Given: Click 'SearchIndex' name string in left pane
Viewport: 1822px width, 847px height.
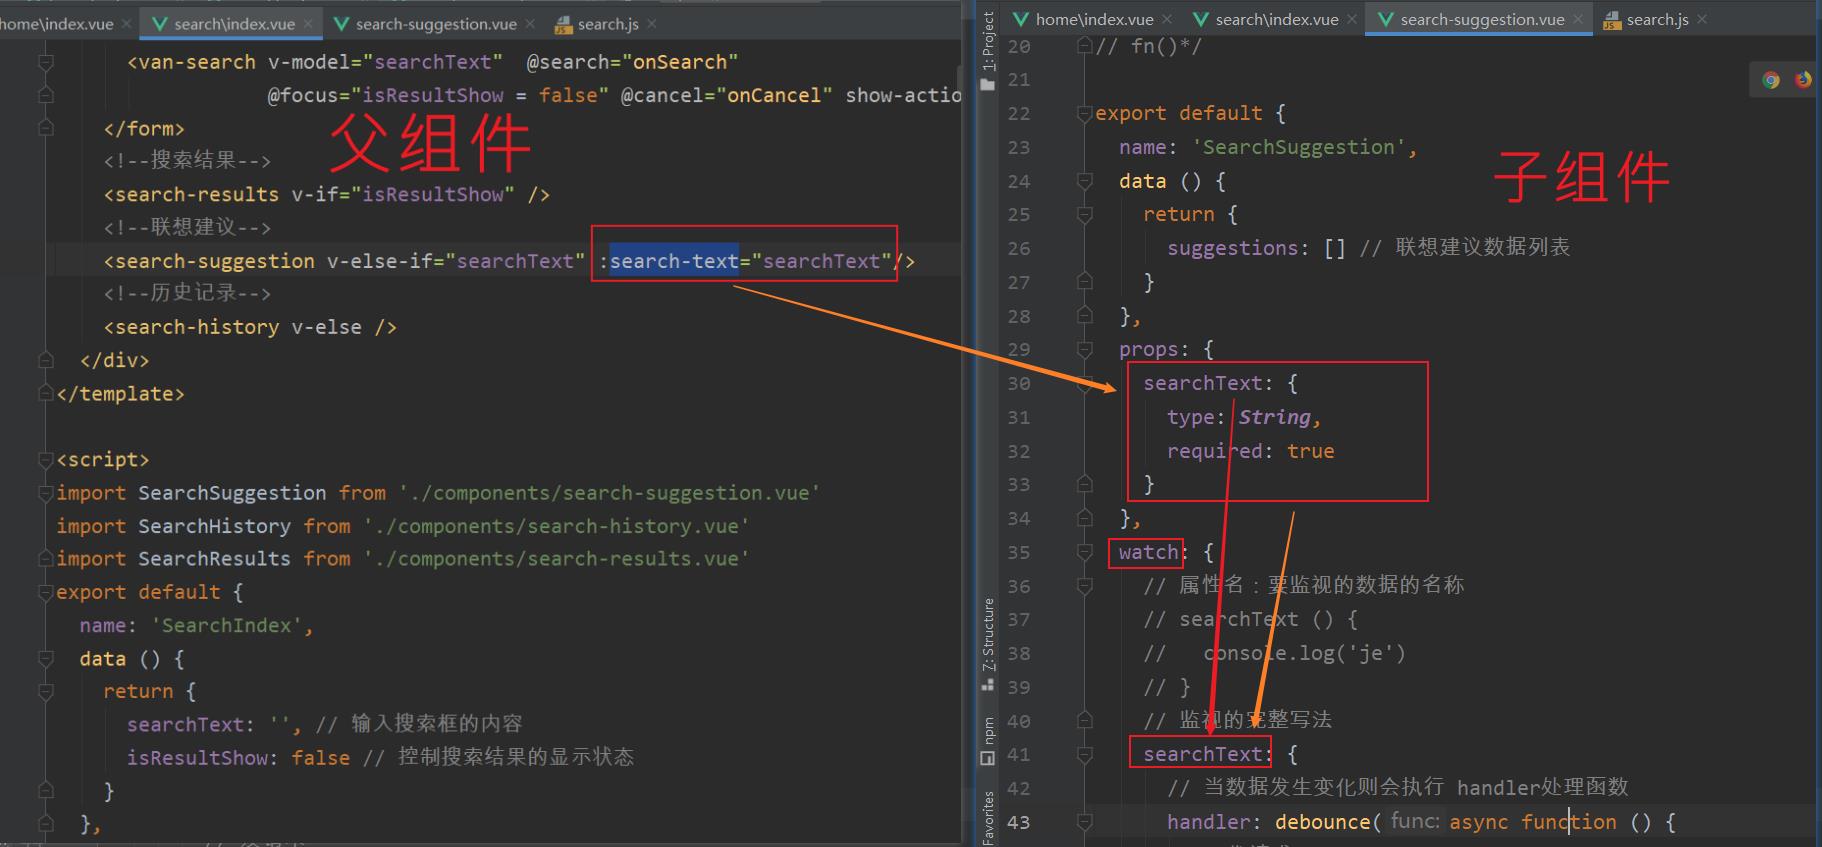Looking at the screenshot, I should point(226,625).
